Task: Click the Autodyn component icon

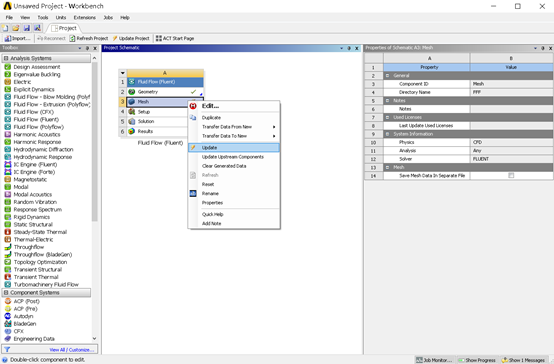Action: (x=7, y=316)
